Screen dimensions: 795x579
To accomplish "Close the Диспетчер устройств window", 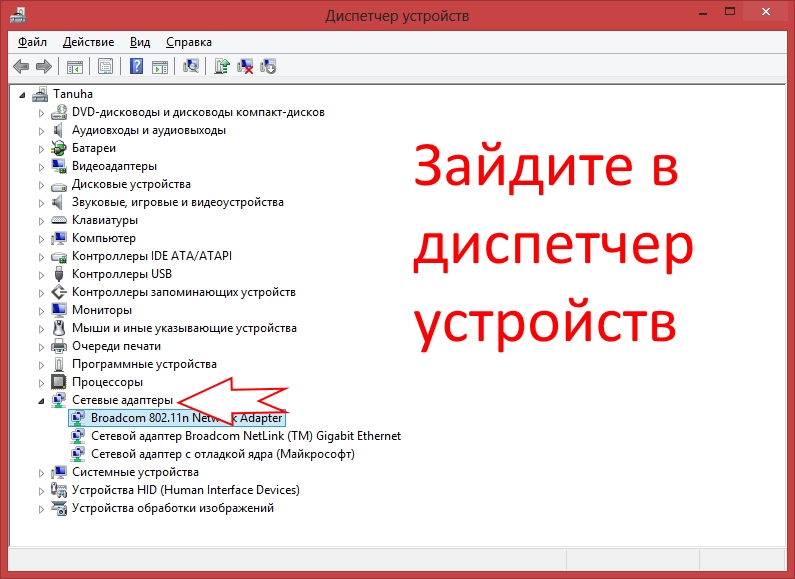I will pyautogui.click(x=766, y=12).
